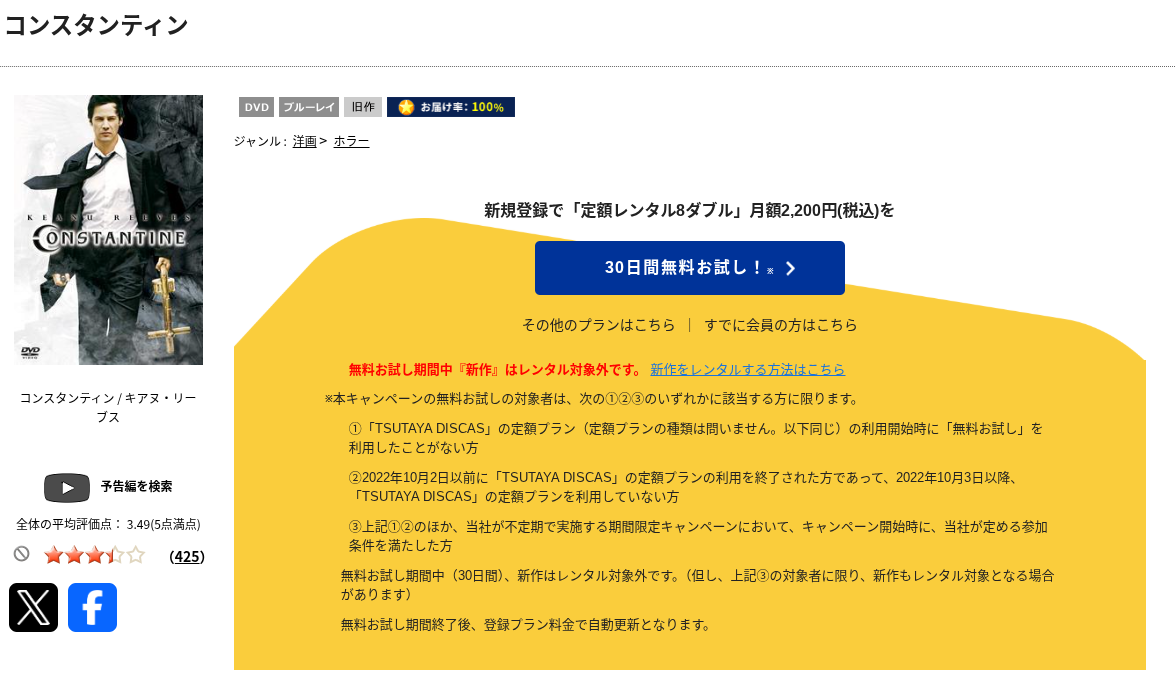Click condition ① text about TSUTAYA DISCAS
The width and height of the screenshot is (1176, 683).
click(x=696, y=438)
